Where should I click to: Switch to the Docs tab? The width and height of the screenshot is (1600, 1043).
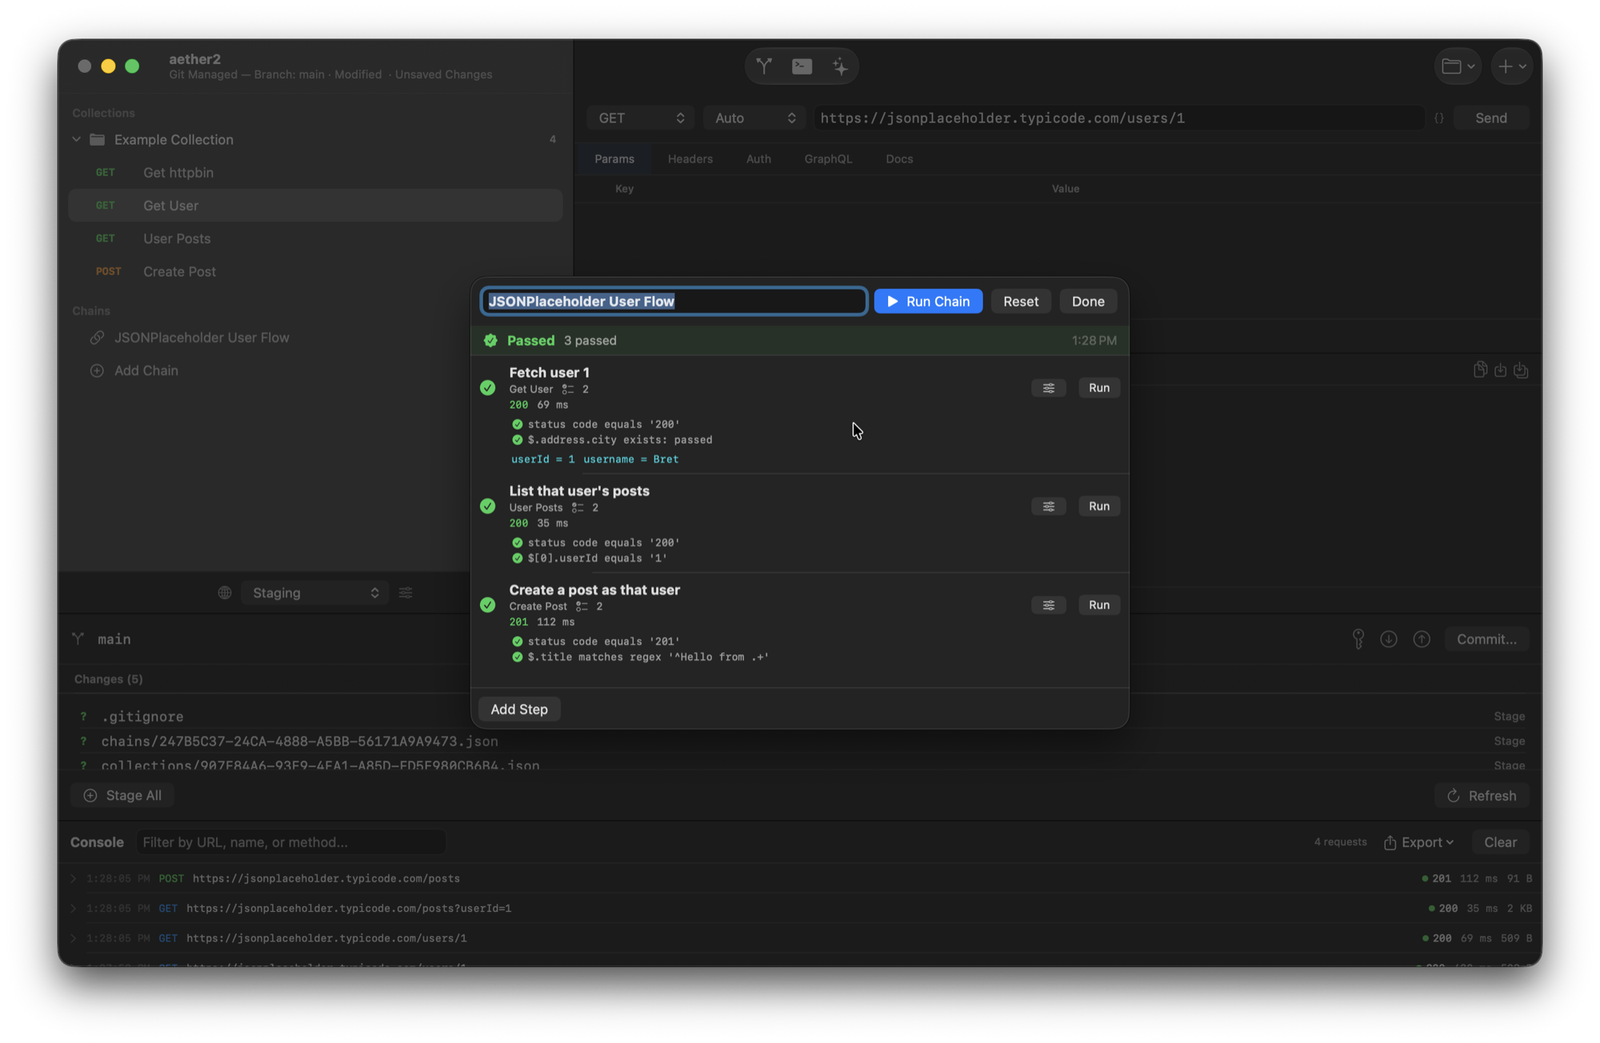click(899, 159)
